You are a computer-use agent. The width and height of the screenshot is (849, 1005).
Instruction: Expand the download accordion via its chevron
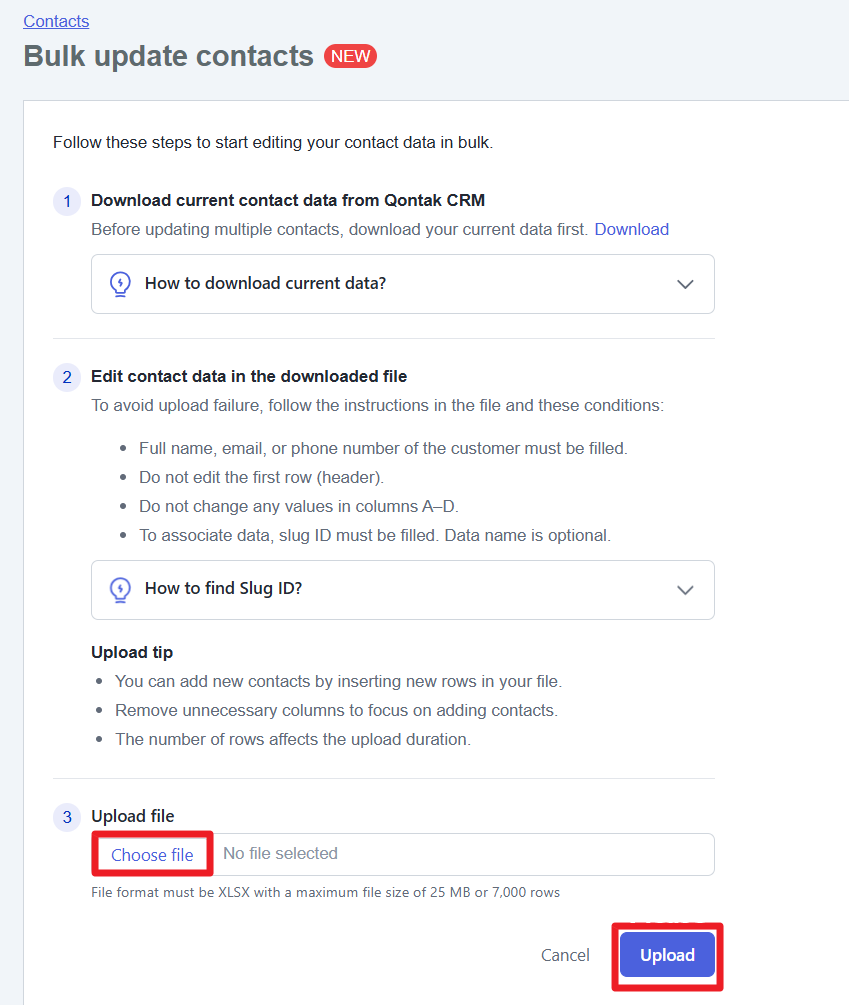tap(685, 284)
